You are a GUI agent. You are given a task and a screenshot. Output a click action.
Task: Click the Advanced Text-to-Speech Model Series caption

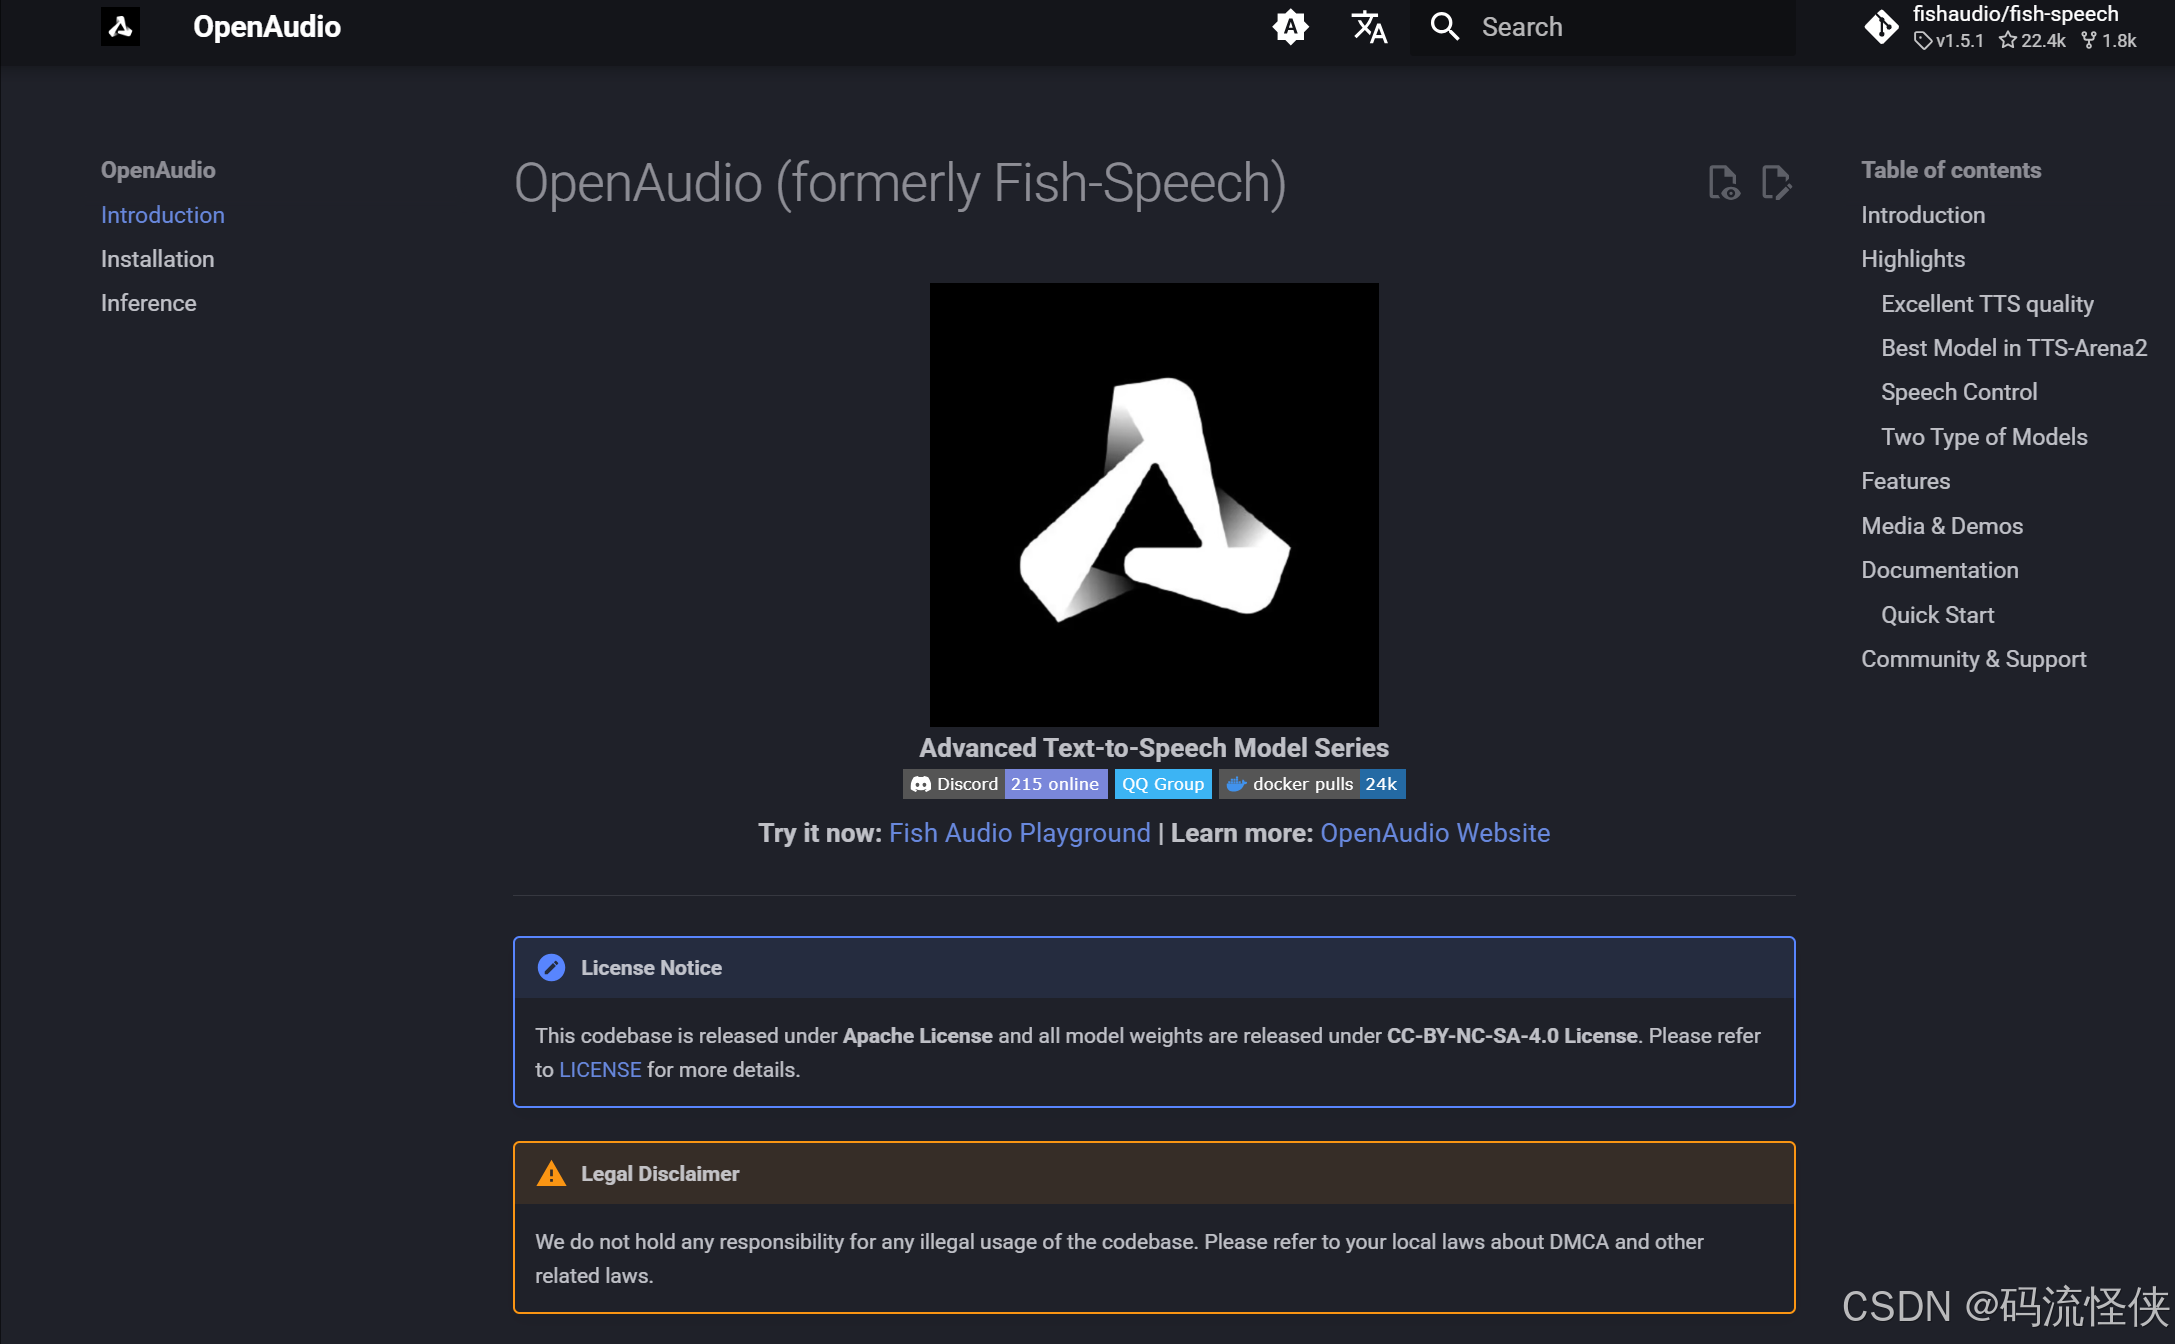coord(1154,748)
